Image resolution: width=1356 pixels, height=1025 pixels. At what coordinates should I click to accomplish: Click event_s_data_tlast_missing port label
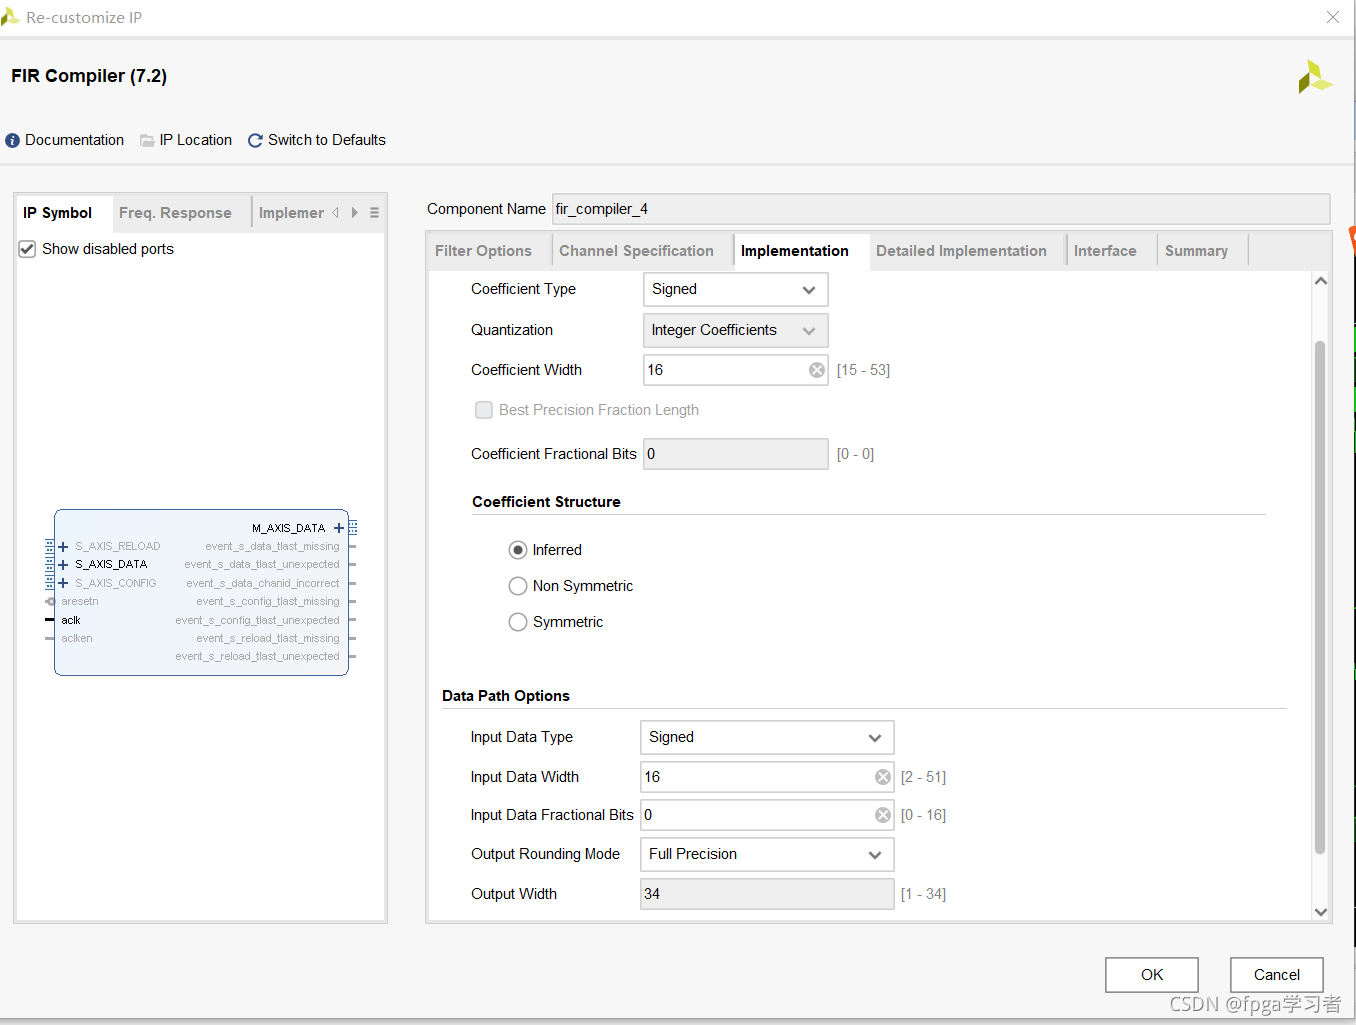pos(272,547)
